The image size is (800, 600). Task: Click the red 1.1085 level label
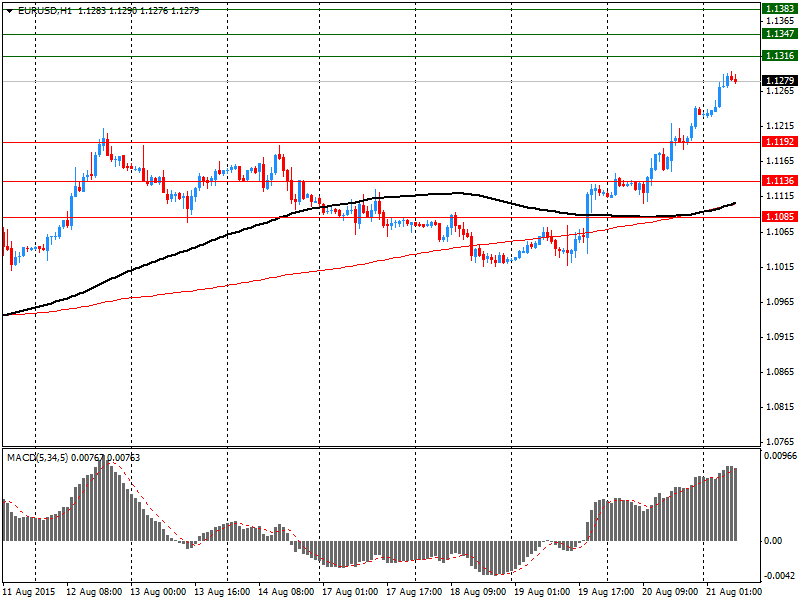coord(780,217)
